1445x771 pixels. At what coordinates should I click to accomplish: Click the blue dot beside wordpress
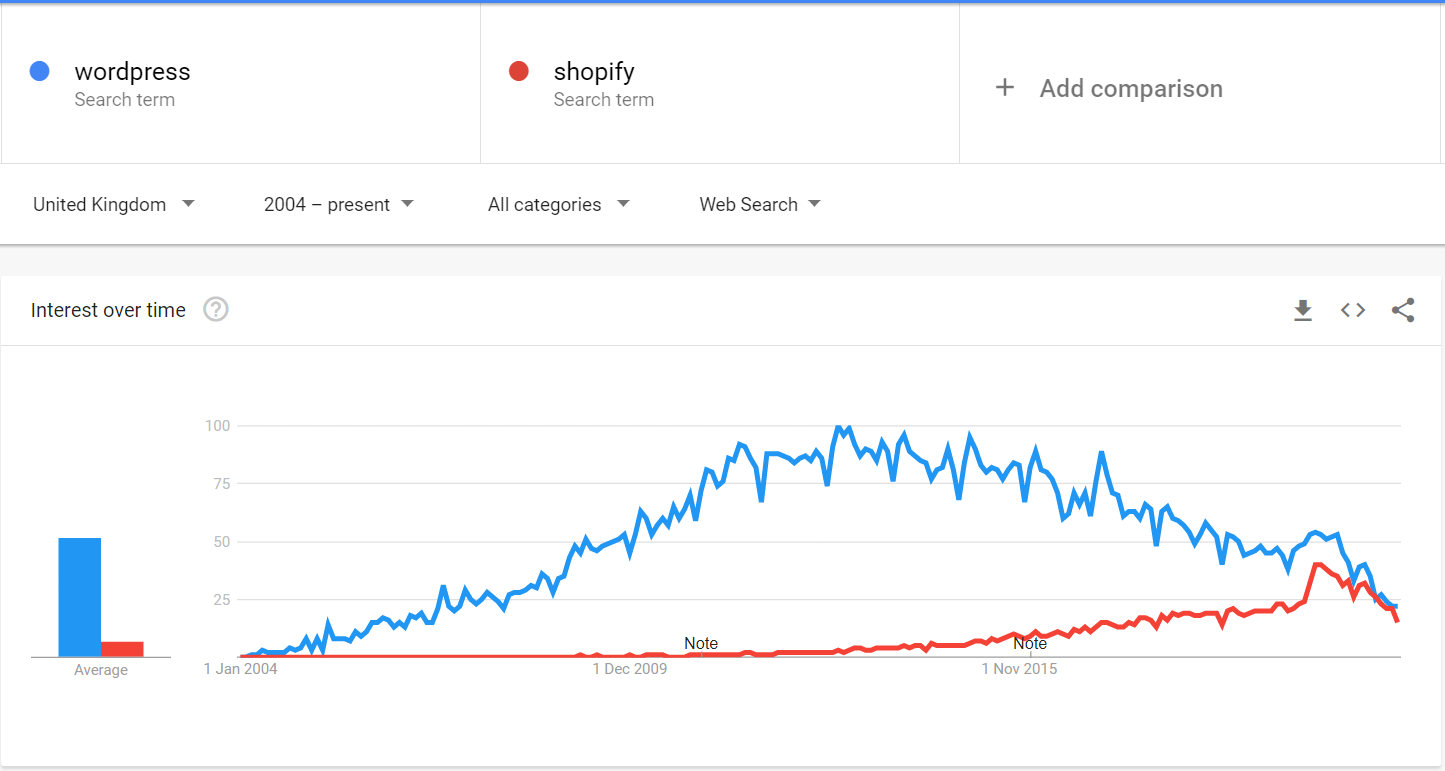pyautogui.click(x=40, y=71)
